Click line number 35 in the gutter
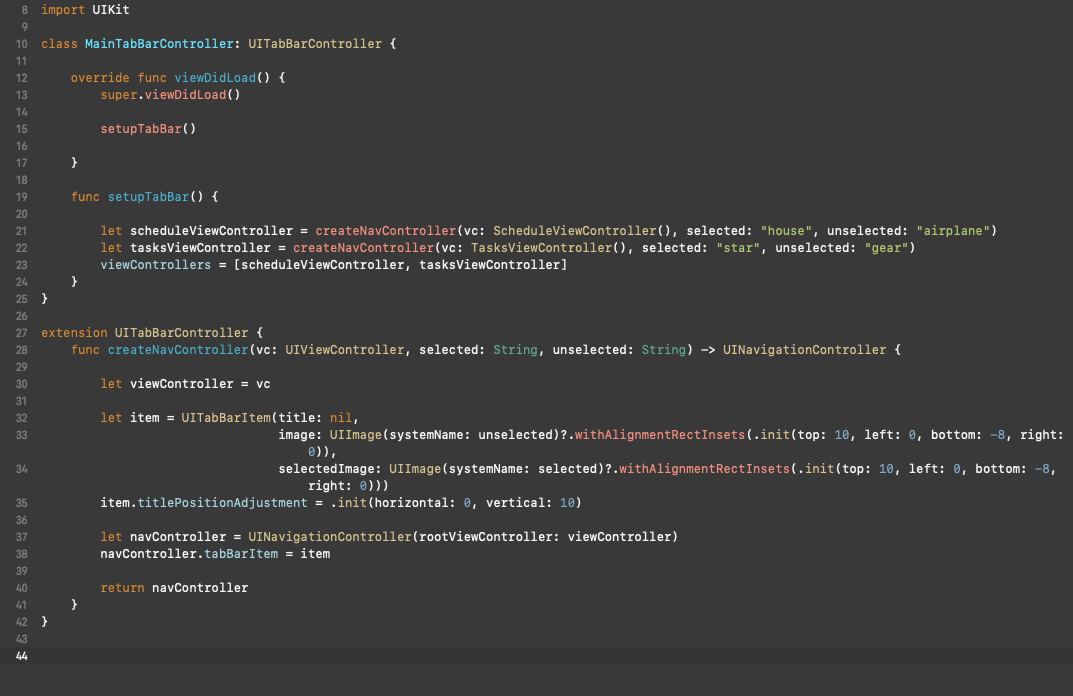Viewport: 1073px width, 696px height. [x=22, y=503]
